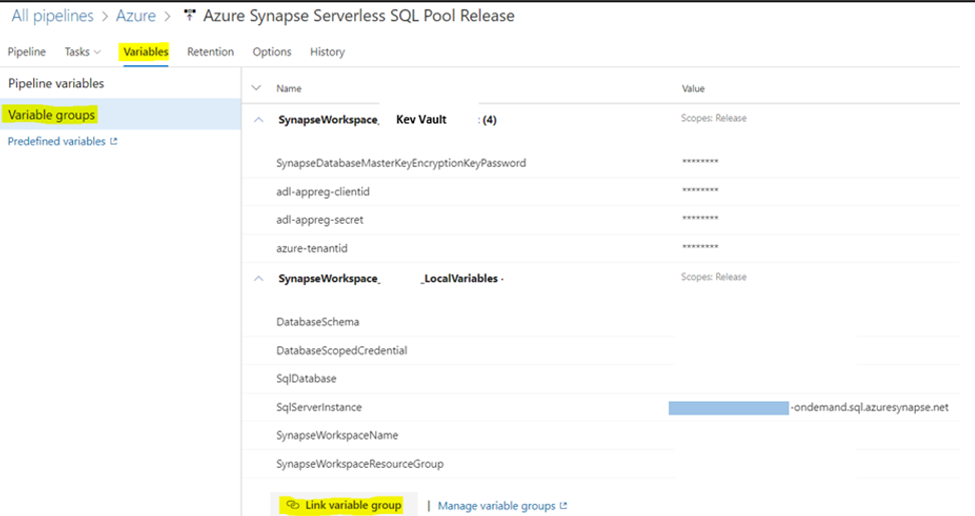Open the All pipelines breadcrumb
The width and height of the screenshot is (975, 516).
52,16
